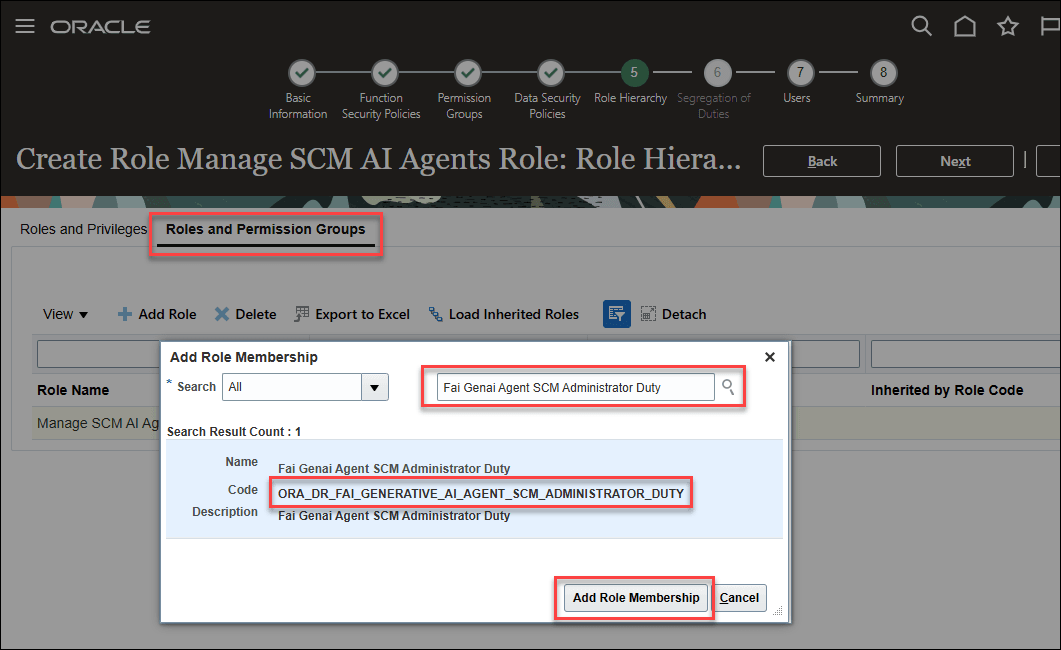Jump to the Users step circle
1061x650 pixels.
[799, 72]
